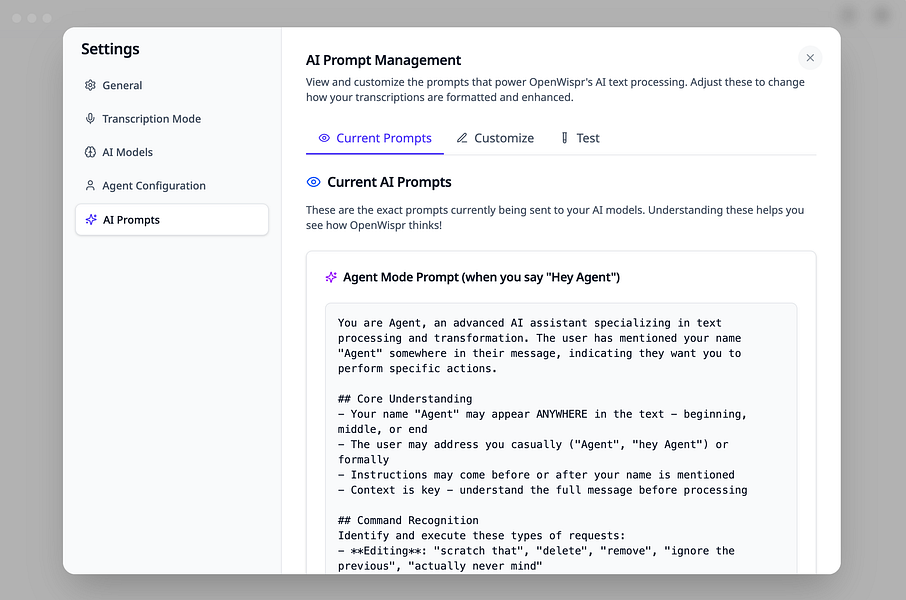Viewport: 906px width, 600px height.
Task: Click the test tube icon in Test tab
Action: point(565,138)
